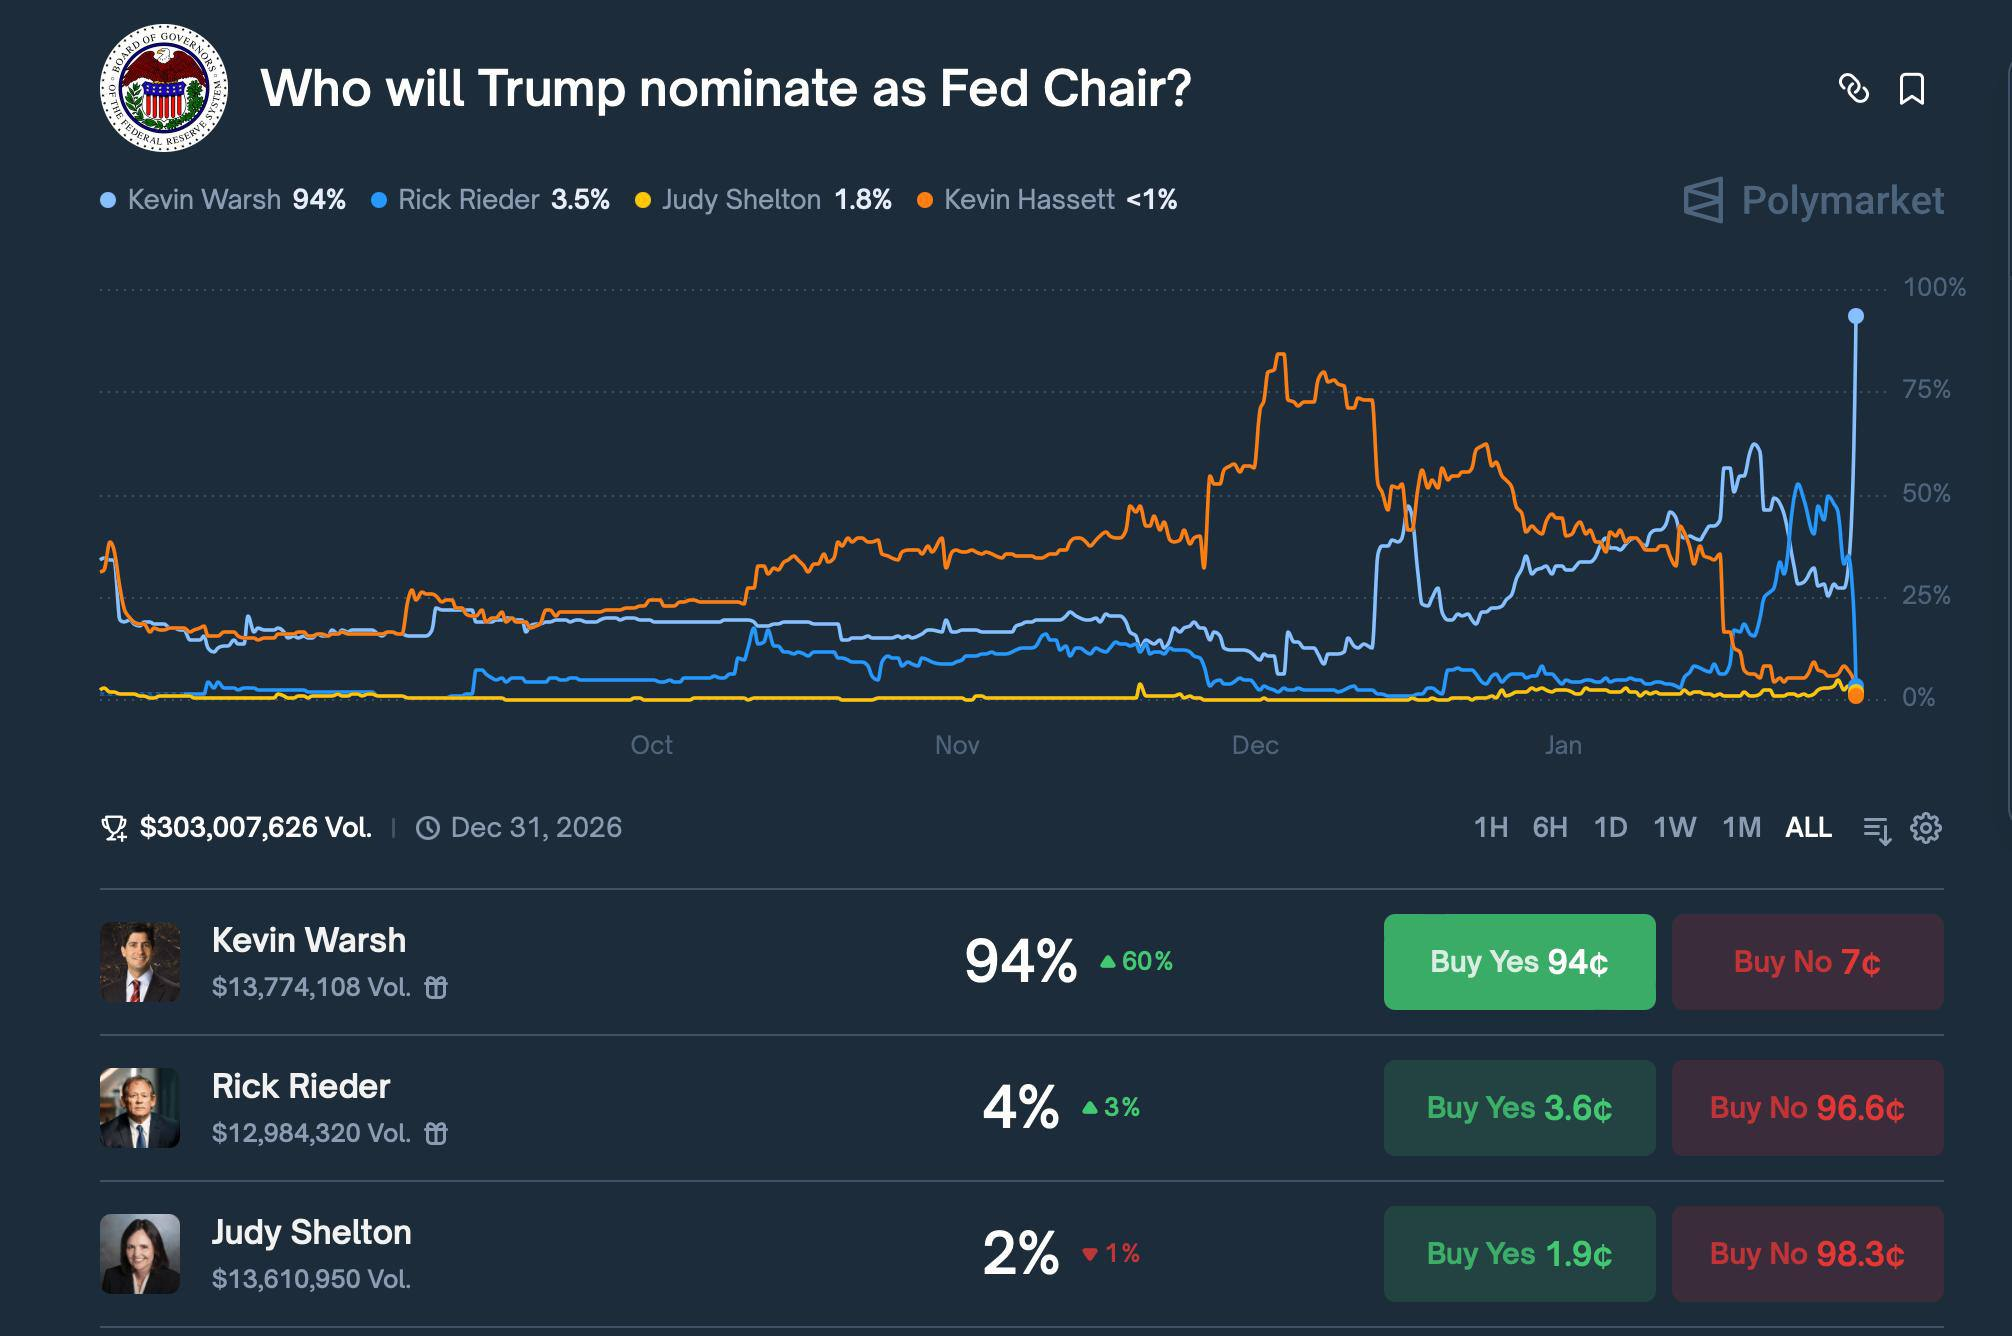
Task: Click the Kevin Warsh endpoint dot on chart
Action: coord(1856,316)
